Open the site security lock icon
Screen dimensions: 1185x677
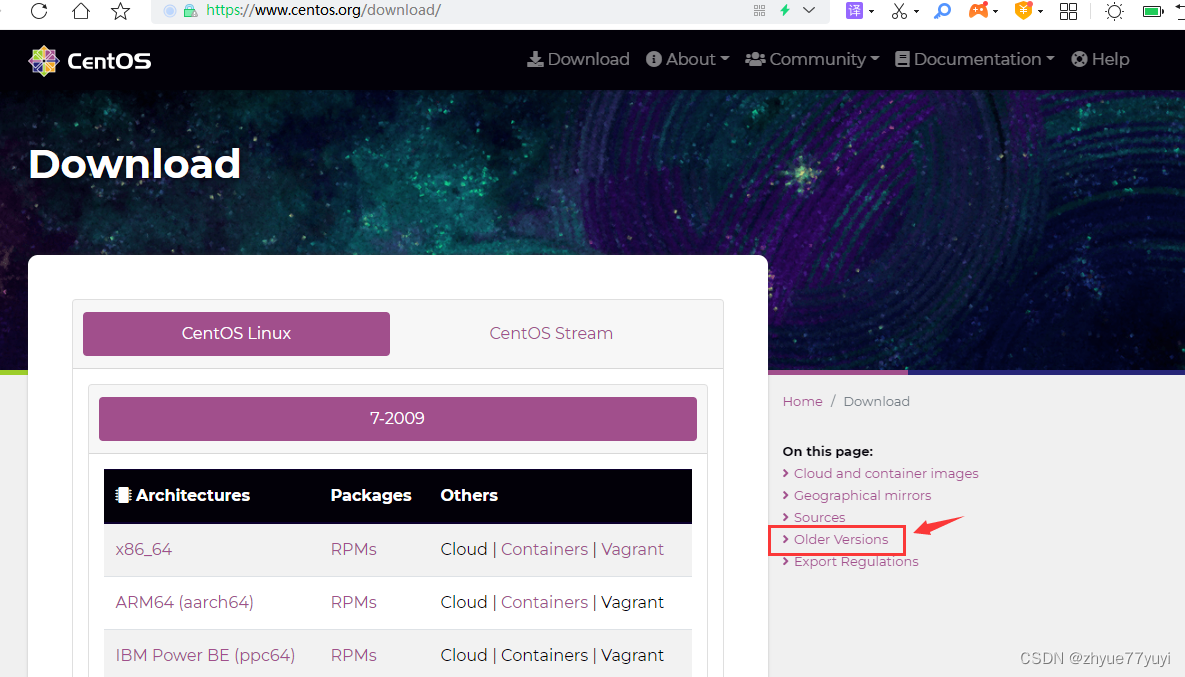tap(191, 11)
